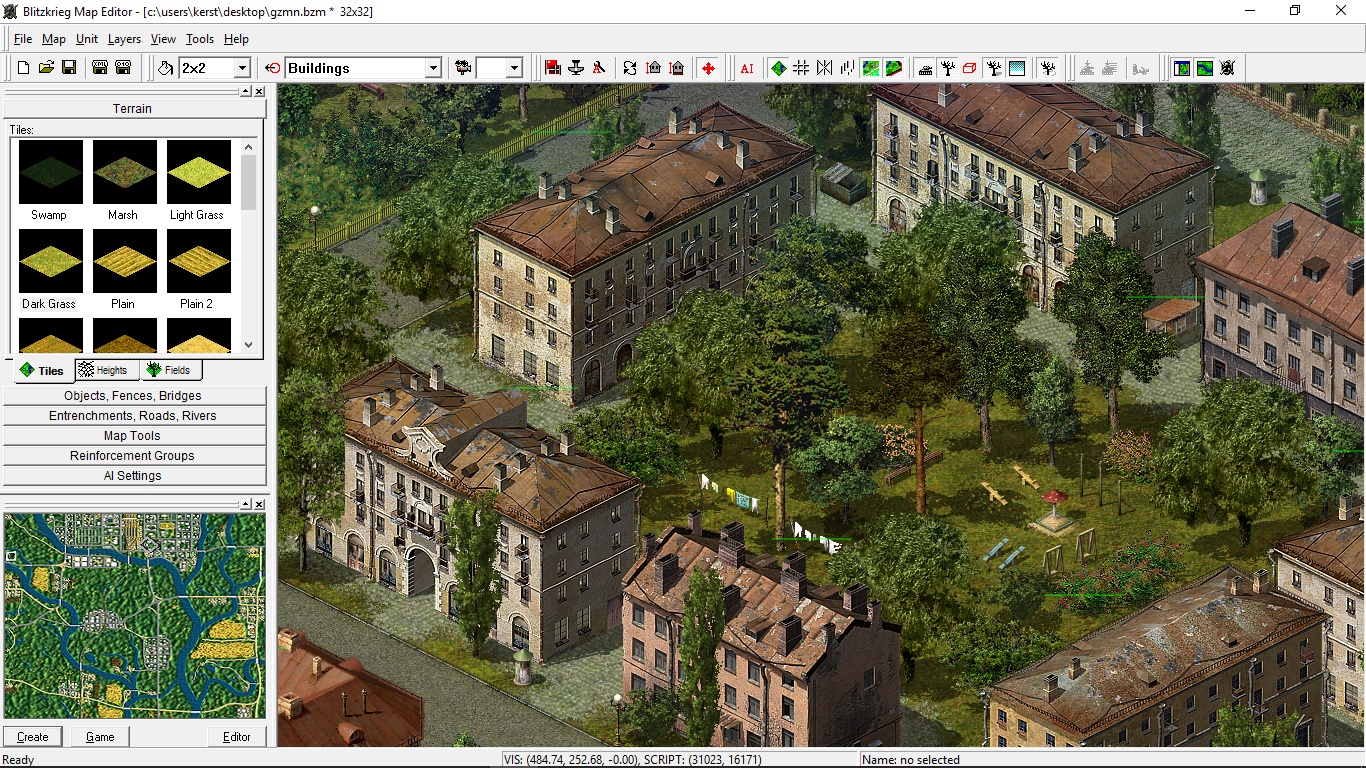Open the Map menu
Viewport: 1366px width, 768px height.
click(x=54, y=39)
